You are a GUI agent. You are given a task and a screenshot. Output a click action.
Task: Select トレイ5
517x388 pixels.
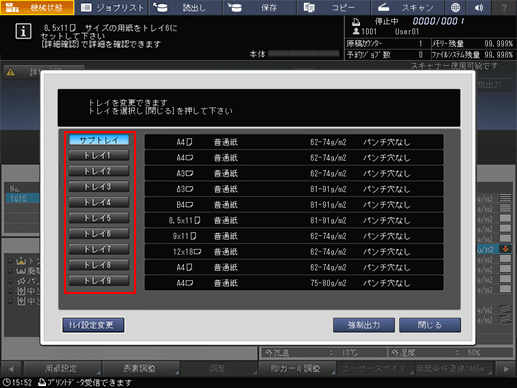[x=99, y=218]
